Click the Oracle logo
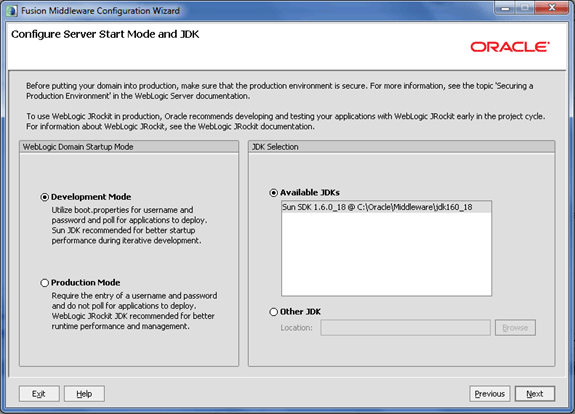The image size is (575, 414). (x=510, y=47)
